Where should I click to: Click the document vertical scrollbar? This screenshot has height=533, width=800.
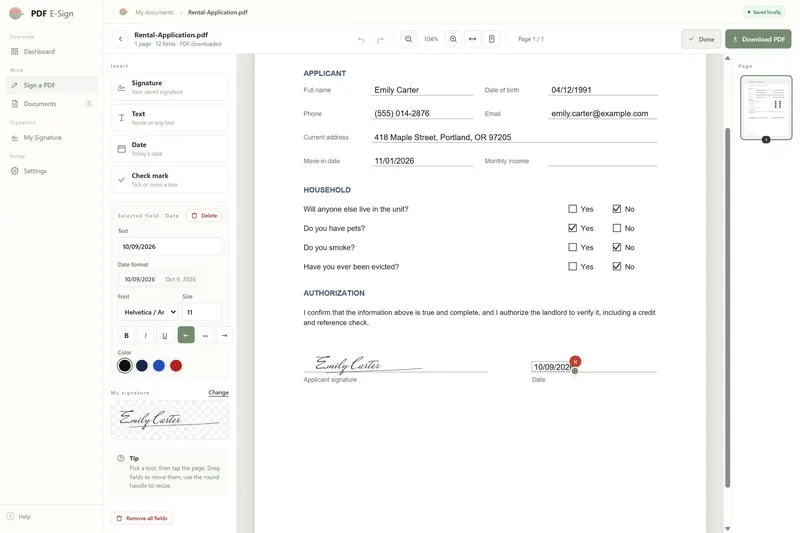728,308
